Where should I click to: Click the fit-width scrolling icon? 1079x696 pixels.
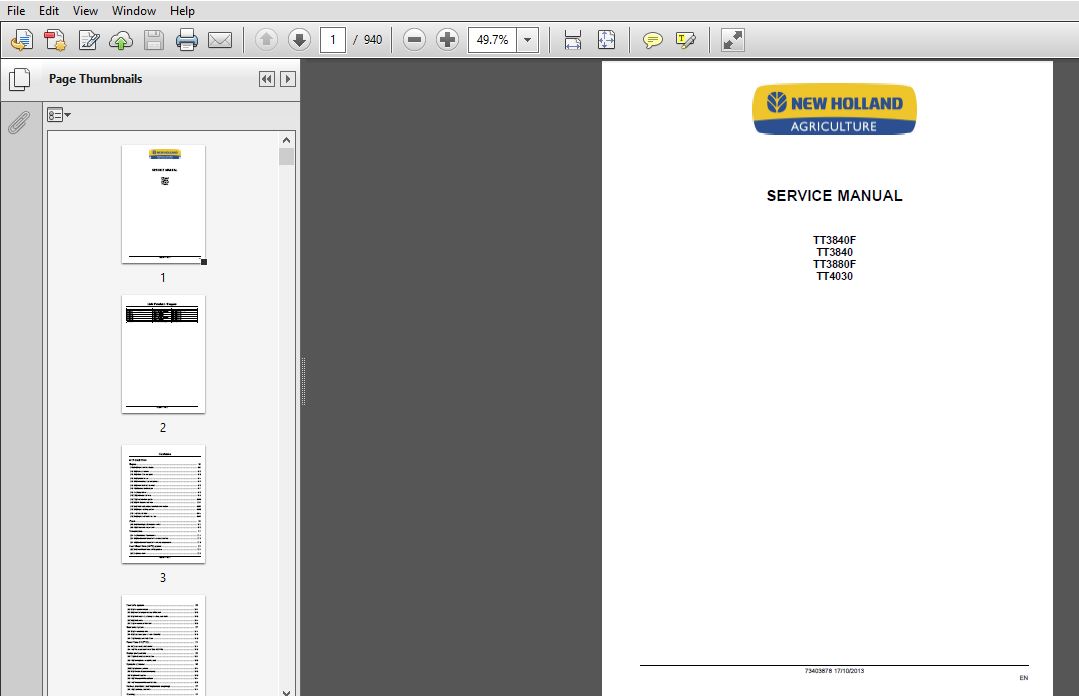pos(573,40)
